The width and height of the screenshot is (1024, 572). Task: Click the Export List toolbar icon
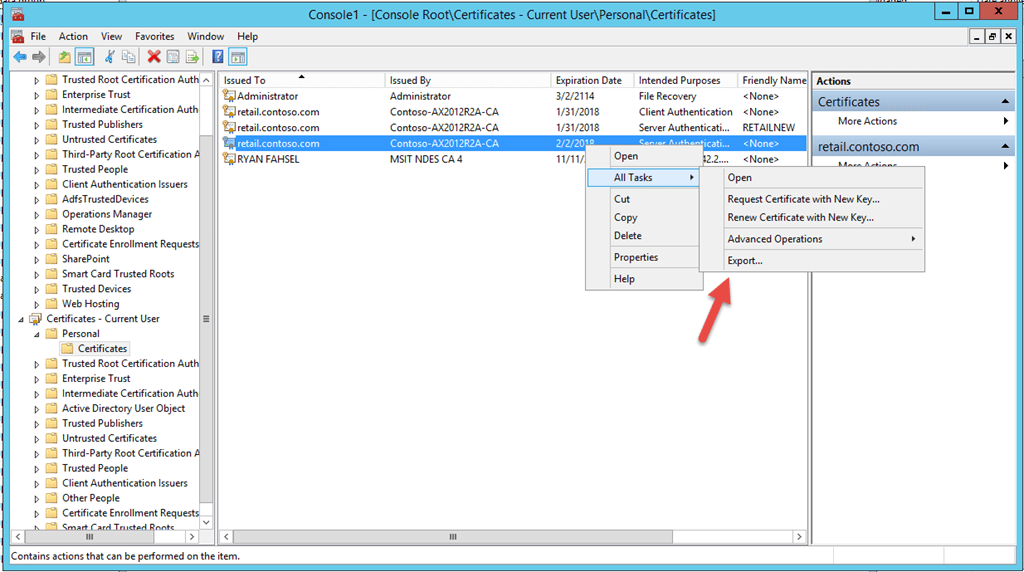coord(192,57)
